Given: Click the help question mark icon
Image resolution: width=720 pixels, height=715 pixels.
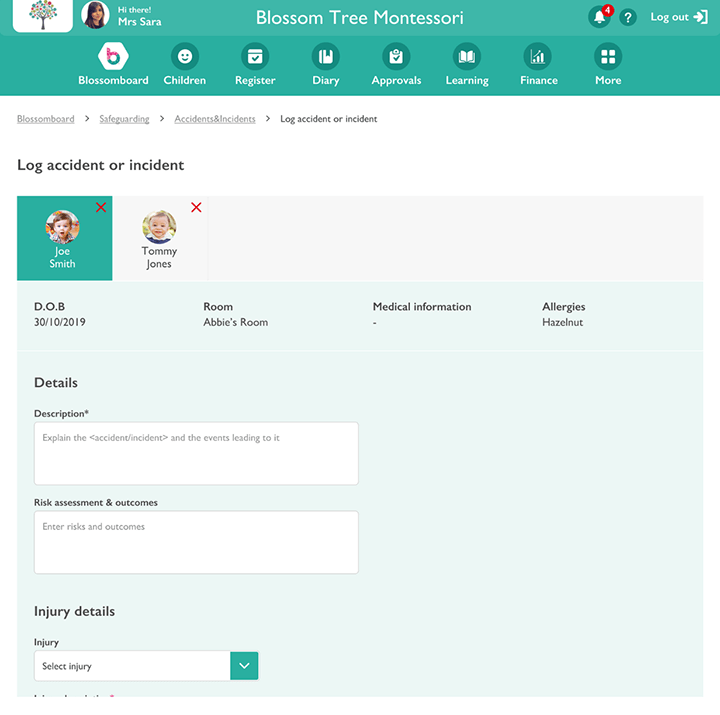Looking at the screenshot, I should tap(628, 18).
